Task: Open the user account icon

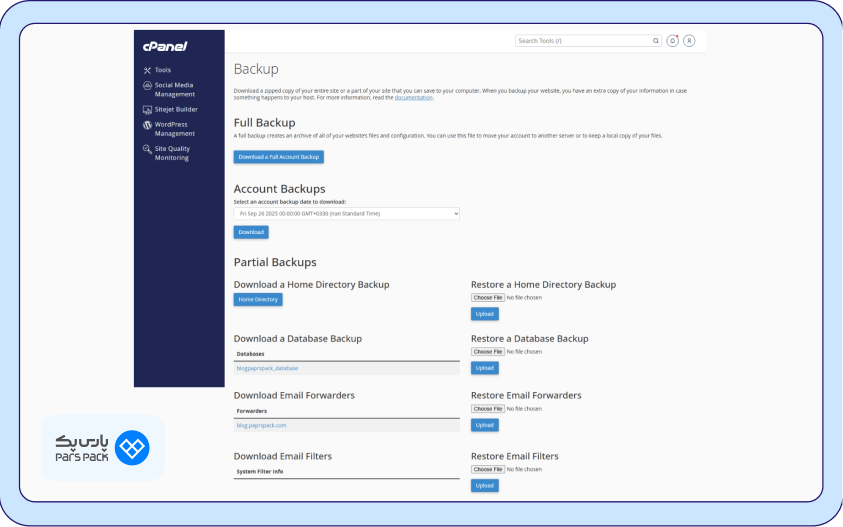Action: pyautogui.click(x=689, y=41)
